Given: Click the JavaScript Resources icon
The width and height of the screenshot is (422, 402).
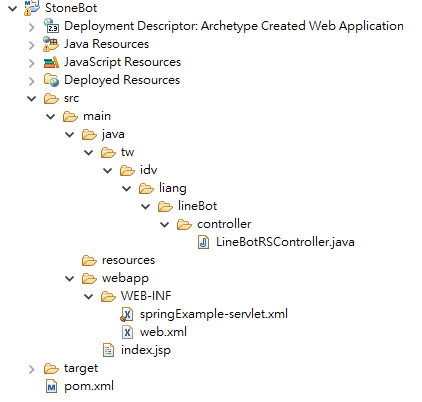Looking at the screenshot, I should (x=51, y=62).
